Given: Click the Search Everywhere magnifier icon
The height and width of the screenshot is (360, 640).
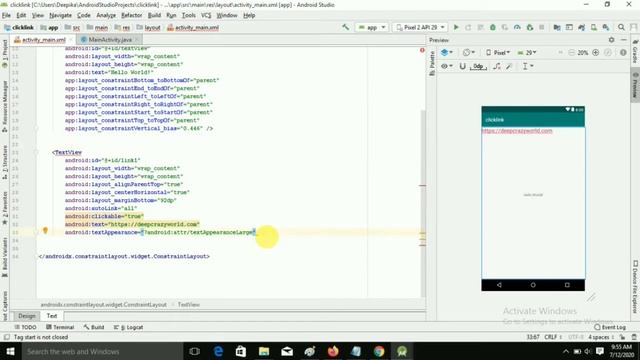Looking at the screenshot, I should click(621, 27).
